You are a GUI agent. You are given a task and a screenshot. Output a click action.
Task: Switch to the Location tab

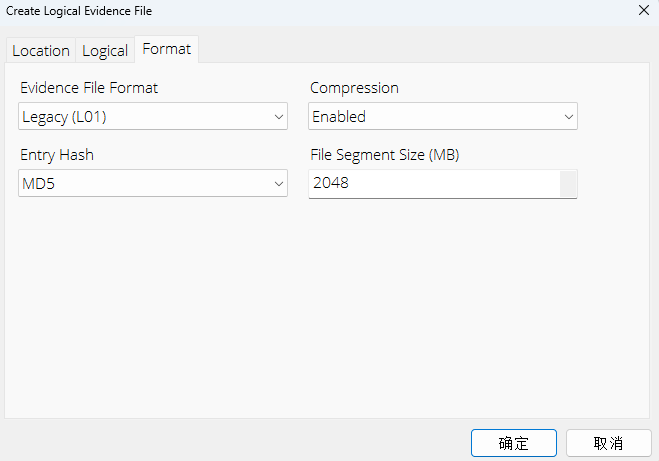41,50
